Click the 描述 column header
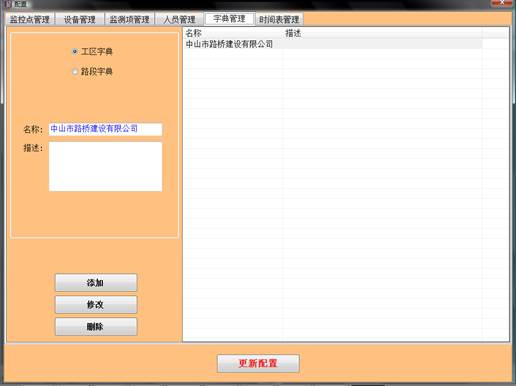Screen dimensions: 516x386 pyautogui.click(x=383, y=33)
